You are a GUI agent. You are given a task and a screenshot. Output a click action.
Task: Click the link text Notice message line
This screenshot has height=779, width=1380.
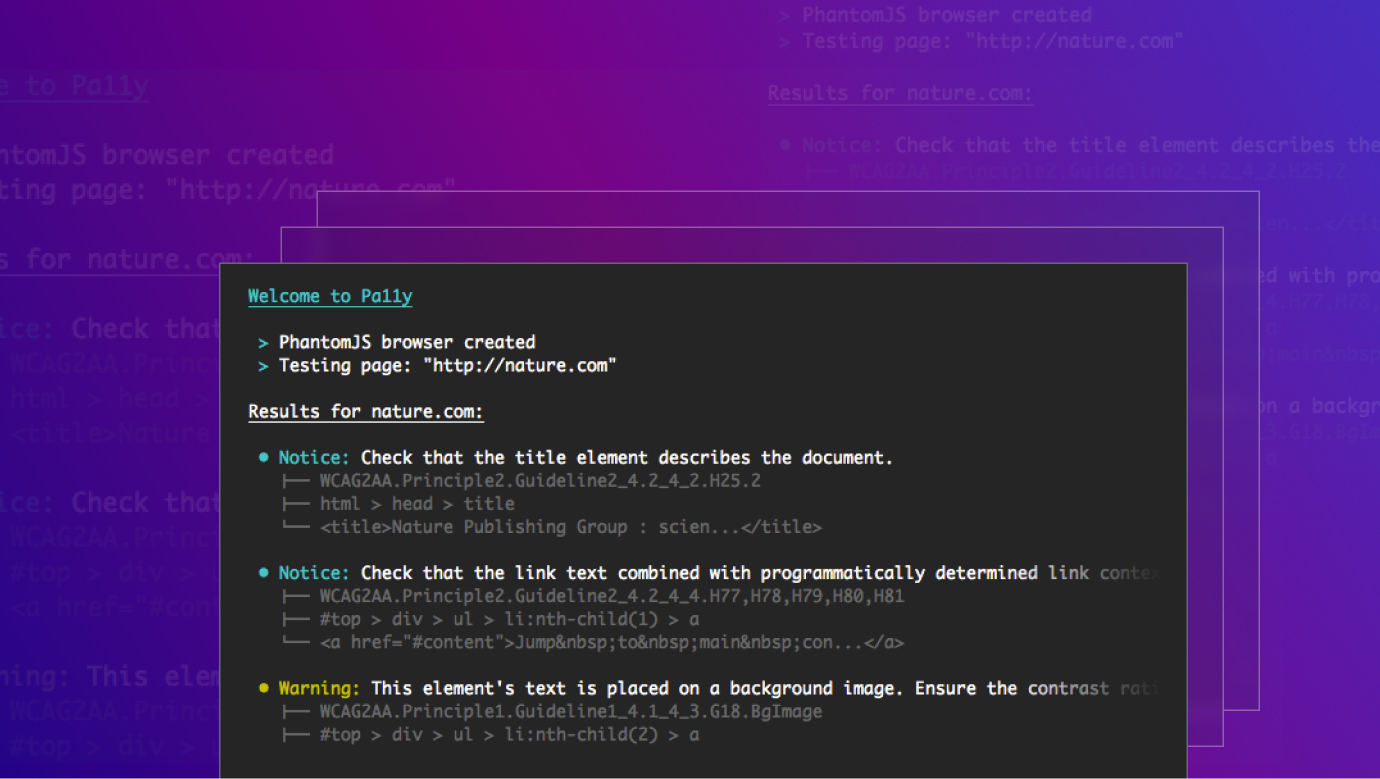[718, 573]
